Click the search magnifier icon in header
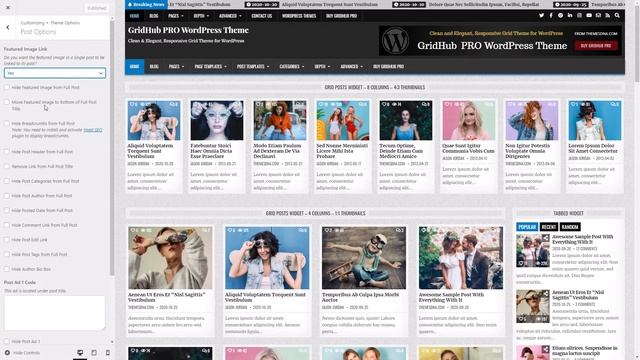This screenshot has height=360, width=640. pos(617,16)
